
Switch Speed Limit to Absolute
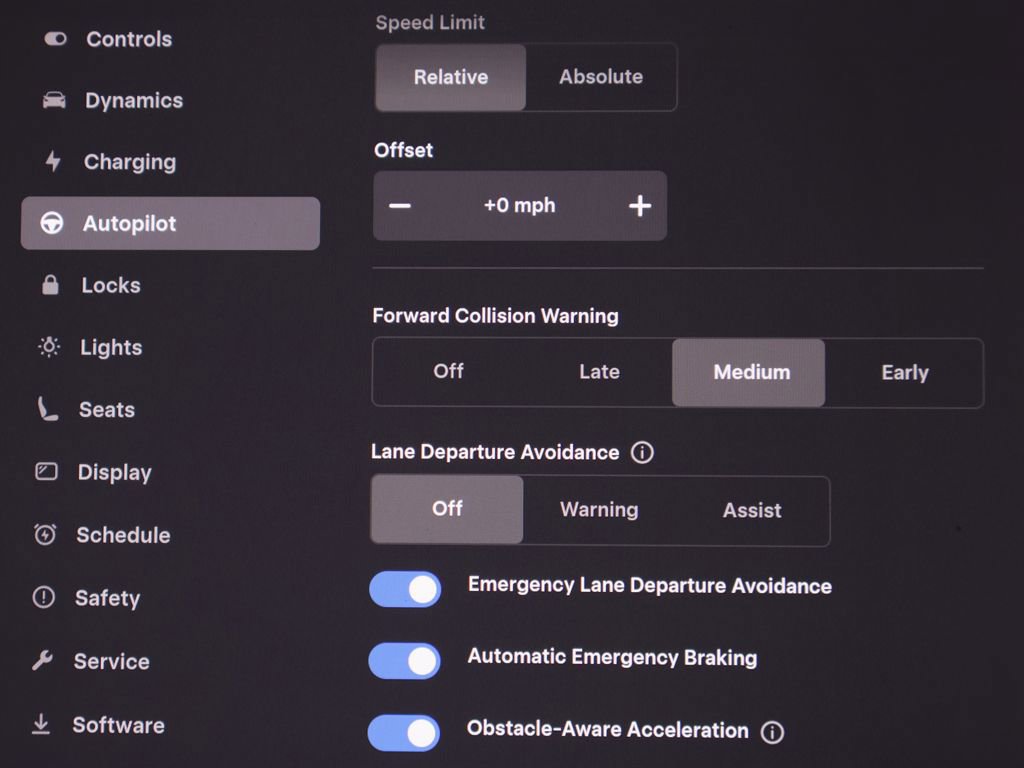click(600, 77)
